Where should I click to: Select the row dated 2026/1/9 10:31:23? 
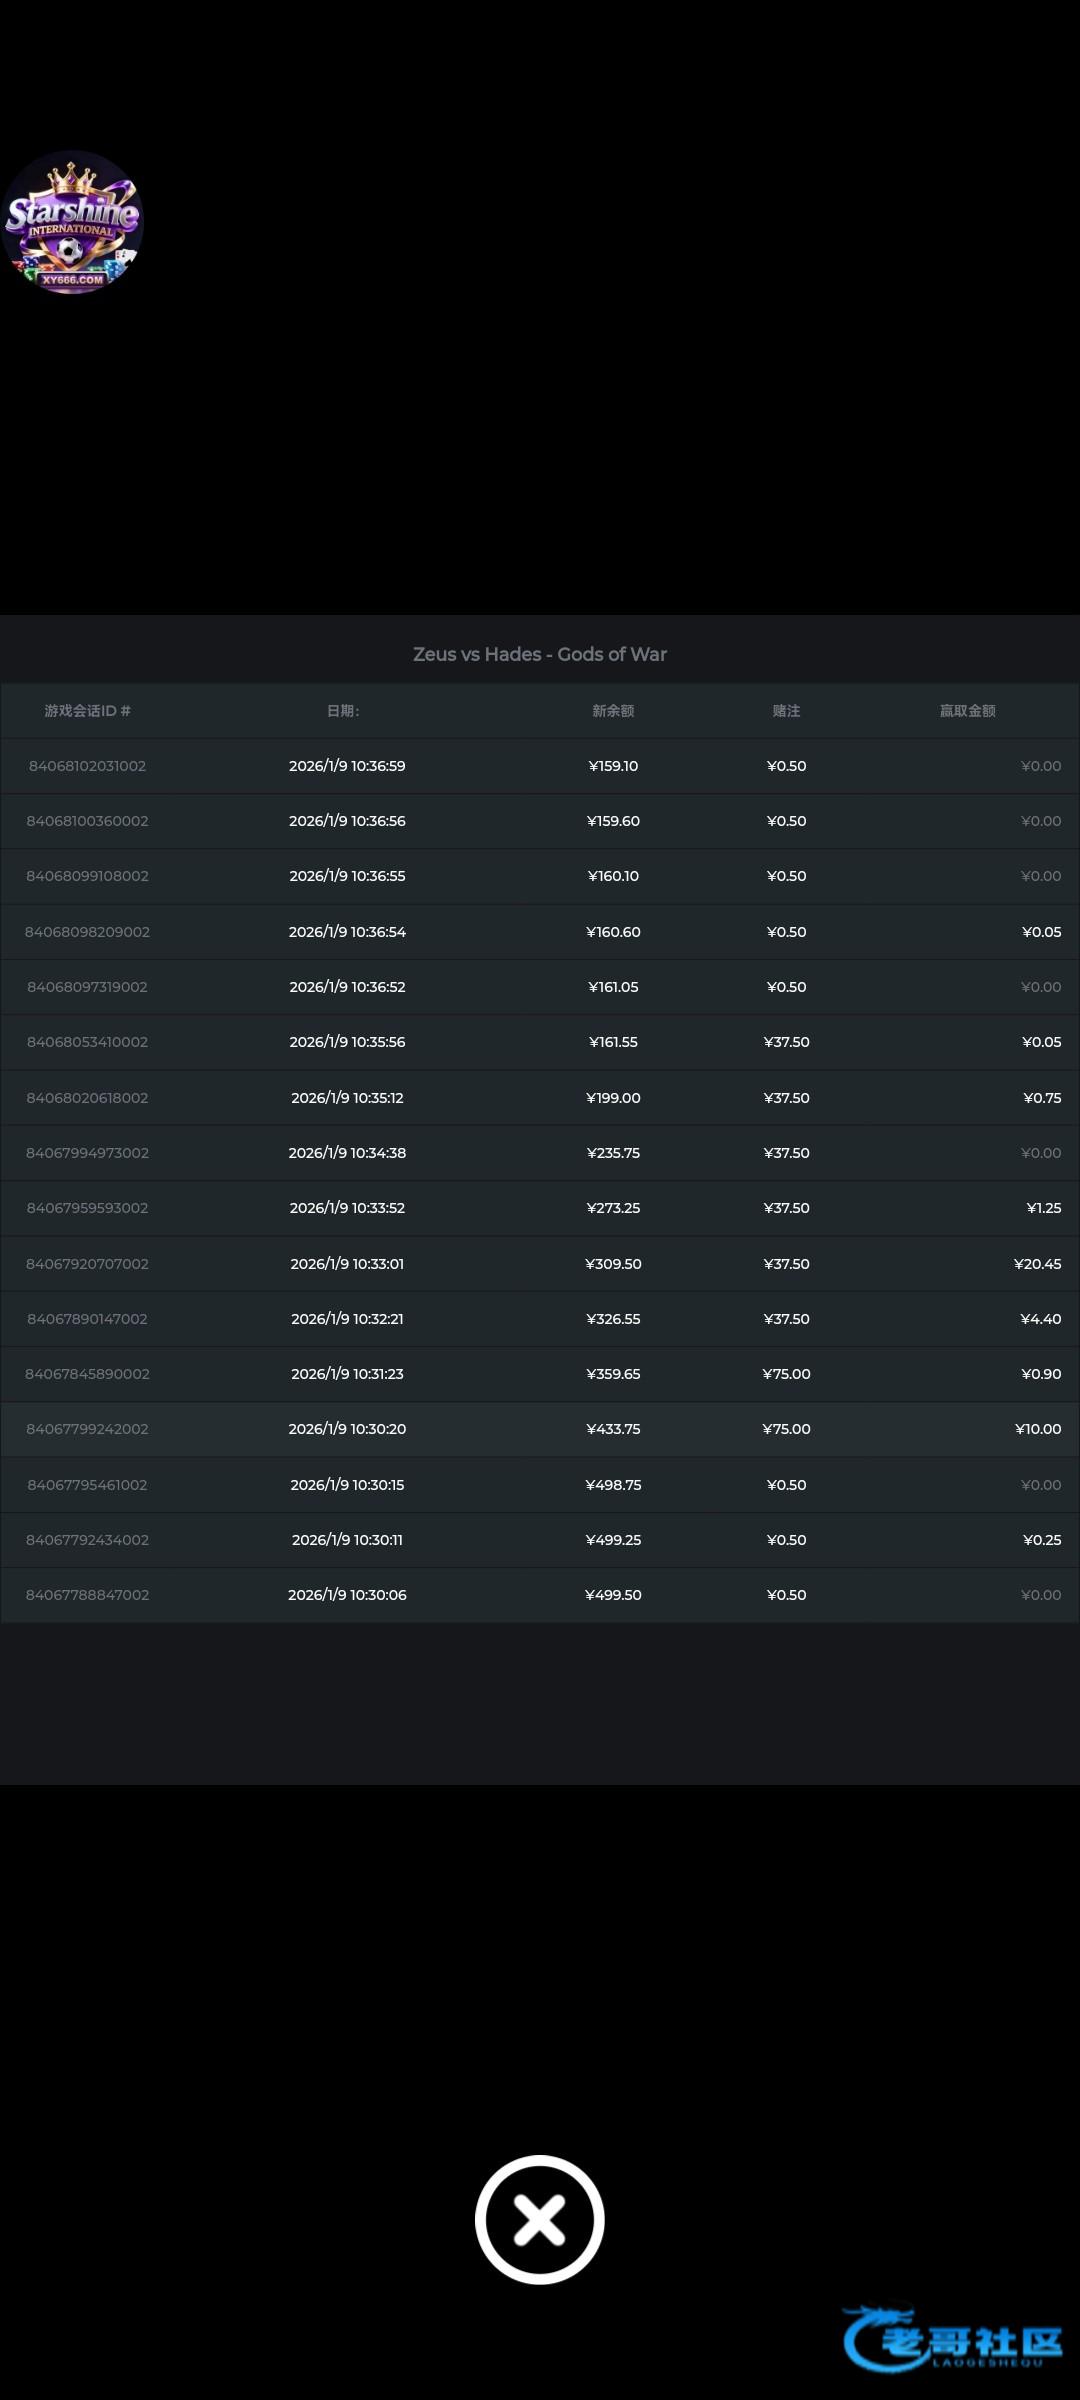[x=347, y=1374]
